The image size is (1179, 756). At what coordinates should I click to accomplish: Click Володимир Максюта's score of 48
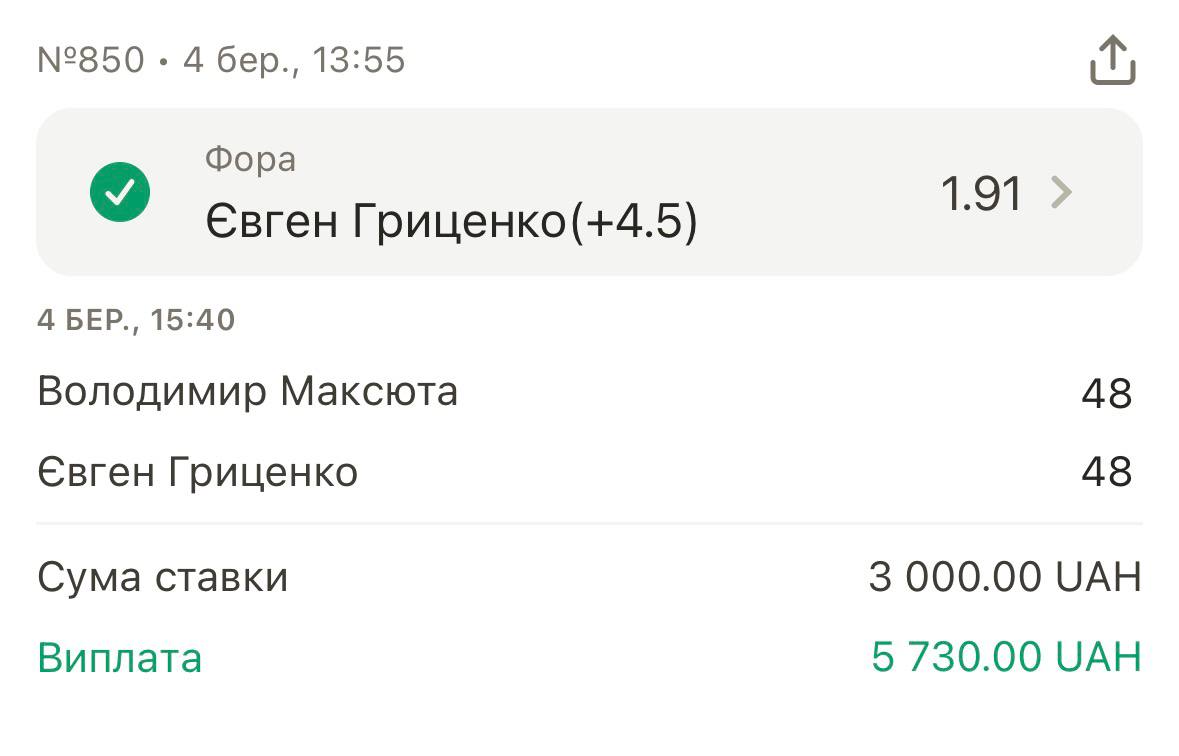[x=1106, y=393]
